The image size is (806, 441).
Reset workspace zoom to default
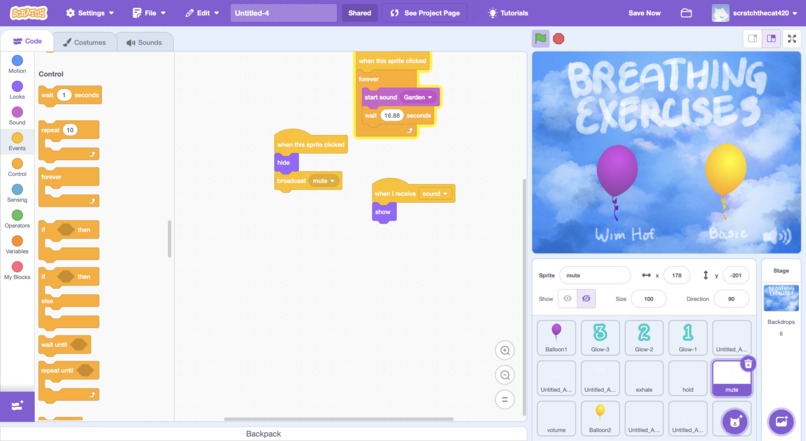pyautogui.click(x=505, y=399)
